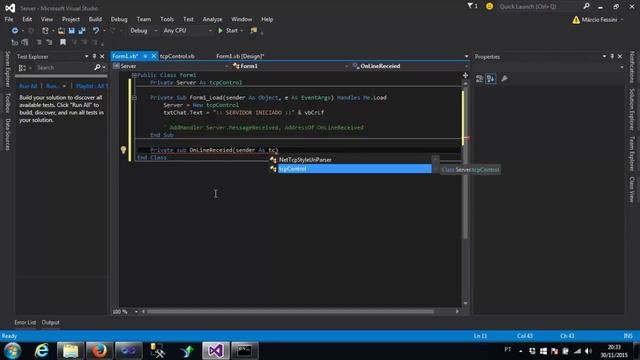Click the editor horizontal scrollbar
The image size is (640, 360).
(290, 311)
